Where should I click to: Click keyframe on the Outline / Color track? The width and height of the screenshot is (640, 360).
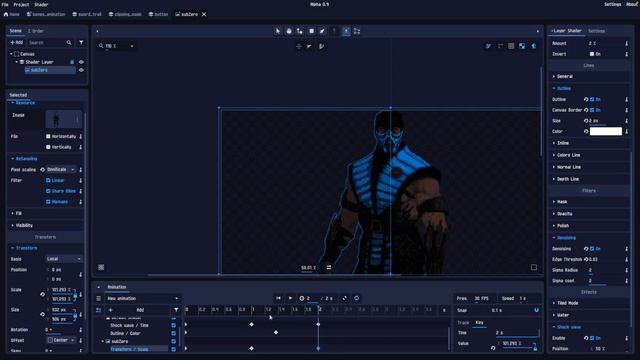pos(276,333)
